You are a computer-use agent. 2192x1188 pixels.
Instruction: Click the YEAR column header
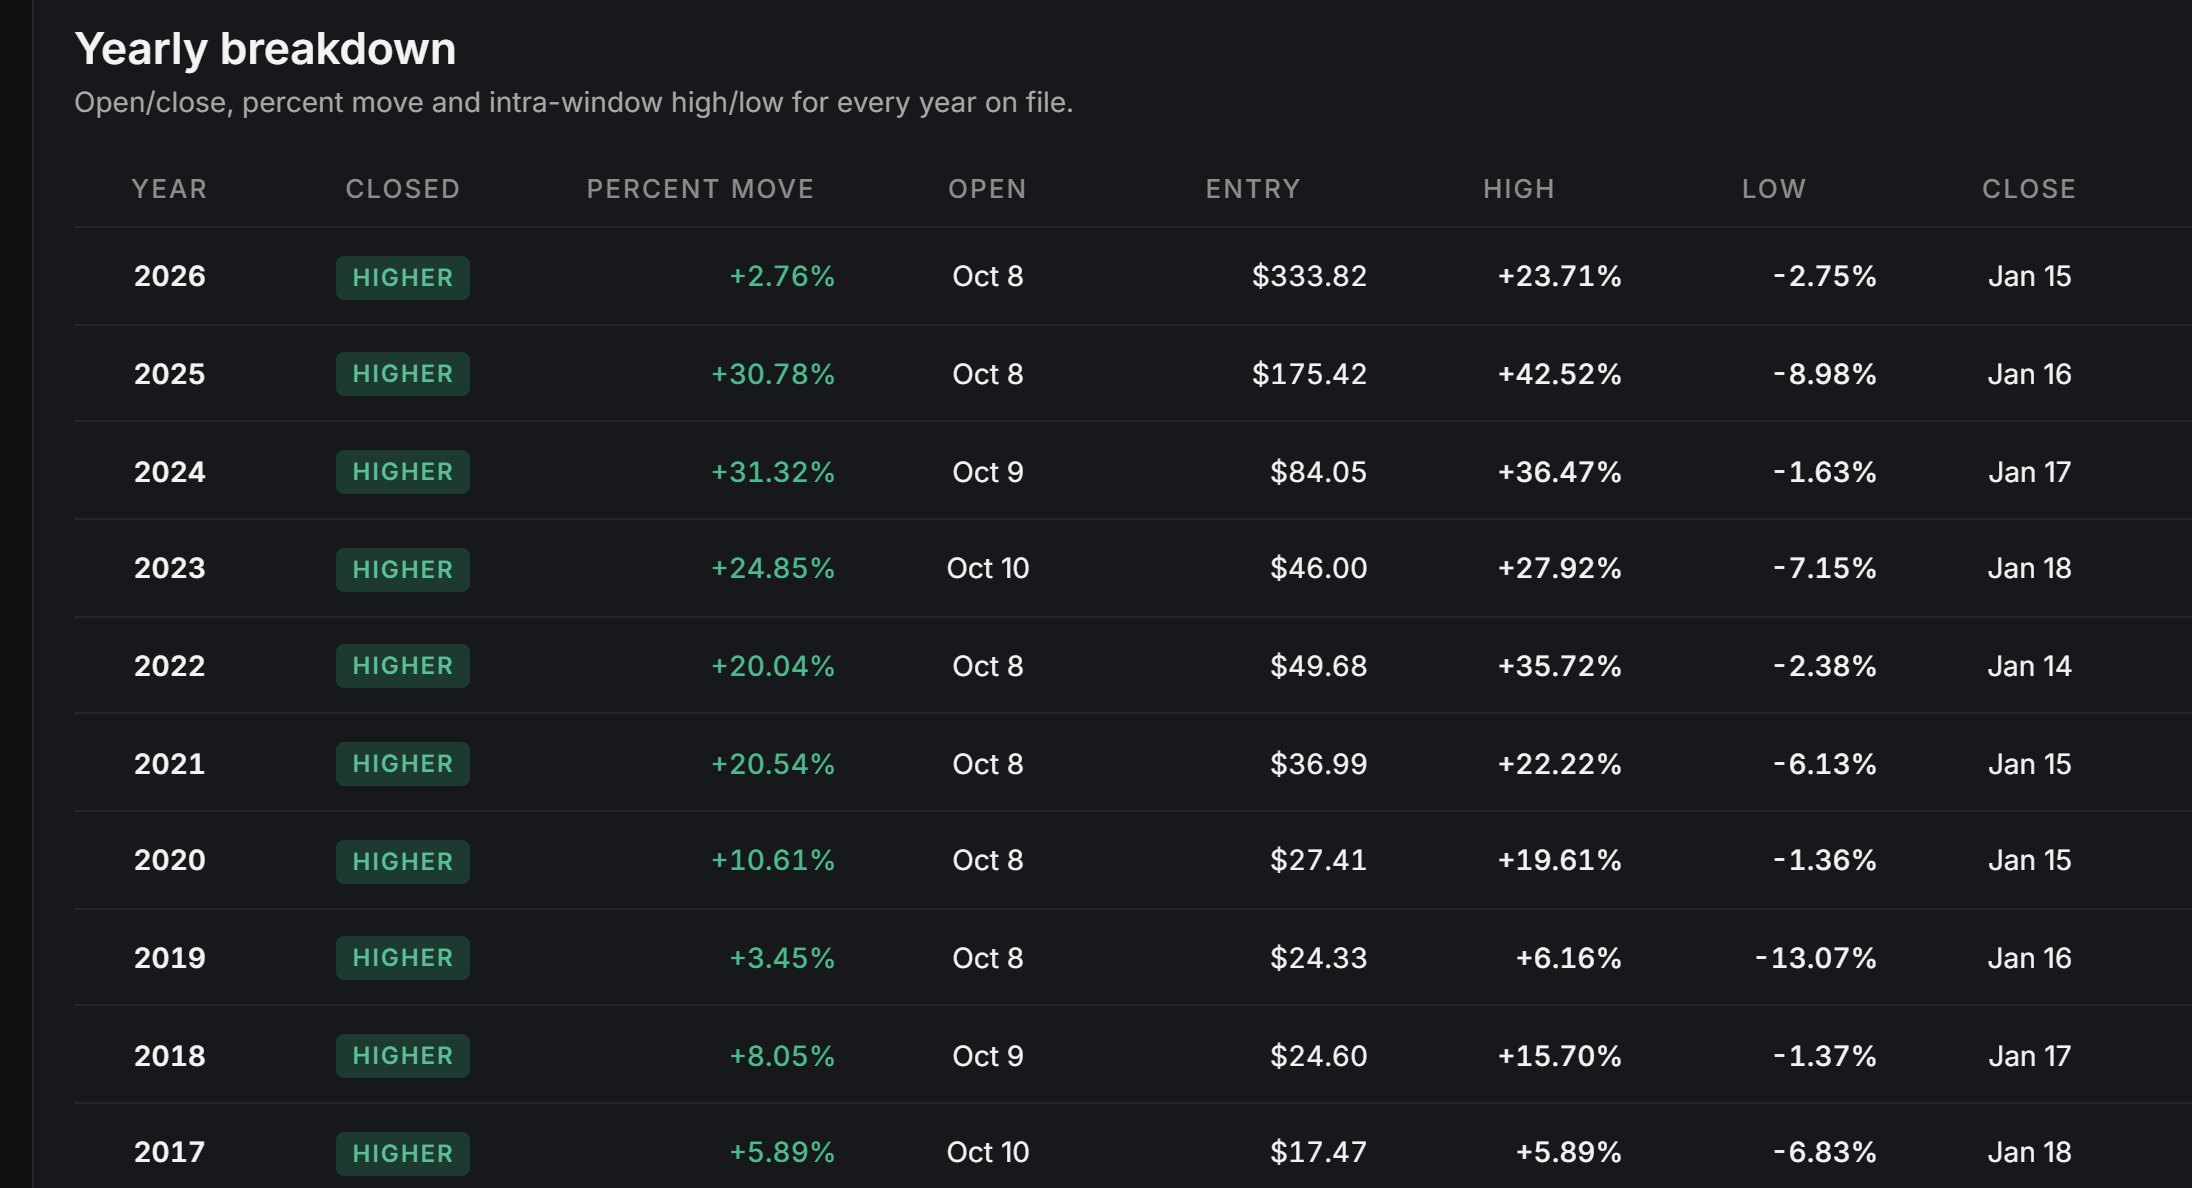coord(169,189)
